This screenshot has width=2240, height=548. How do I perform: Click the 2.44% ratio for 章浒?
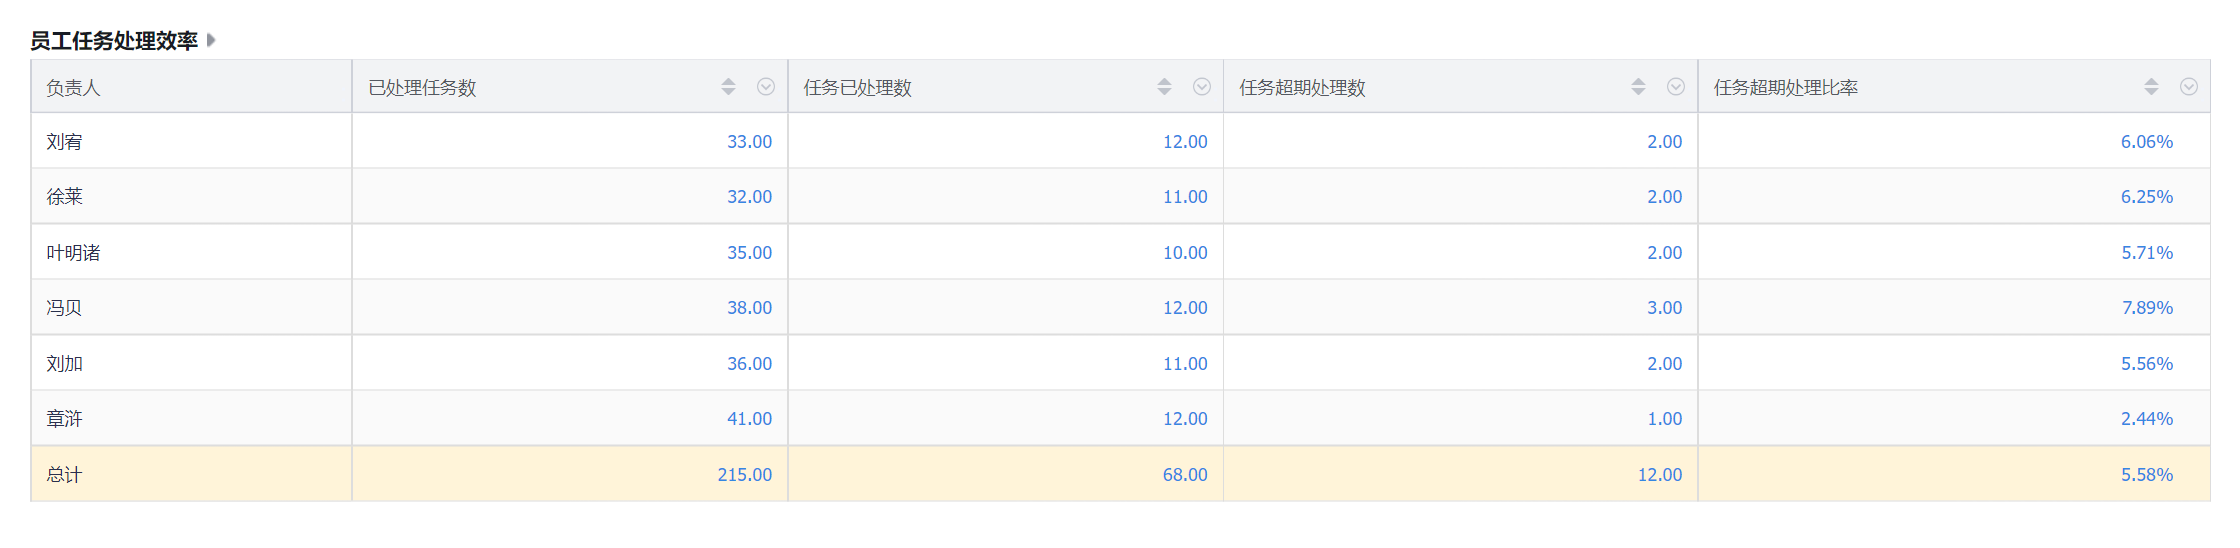click(2147, 419)
